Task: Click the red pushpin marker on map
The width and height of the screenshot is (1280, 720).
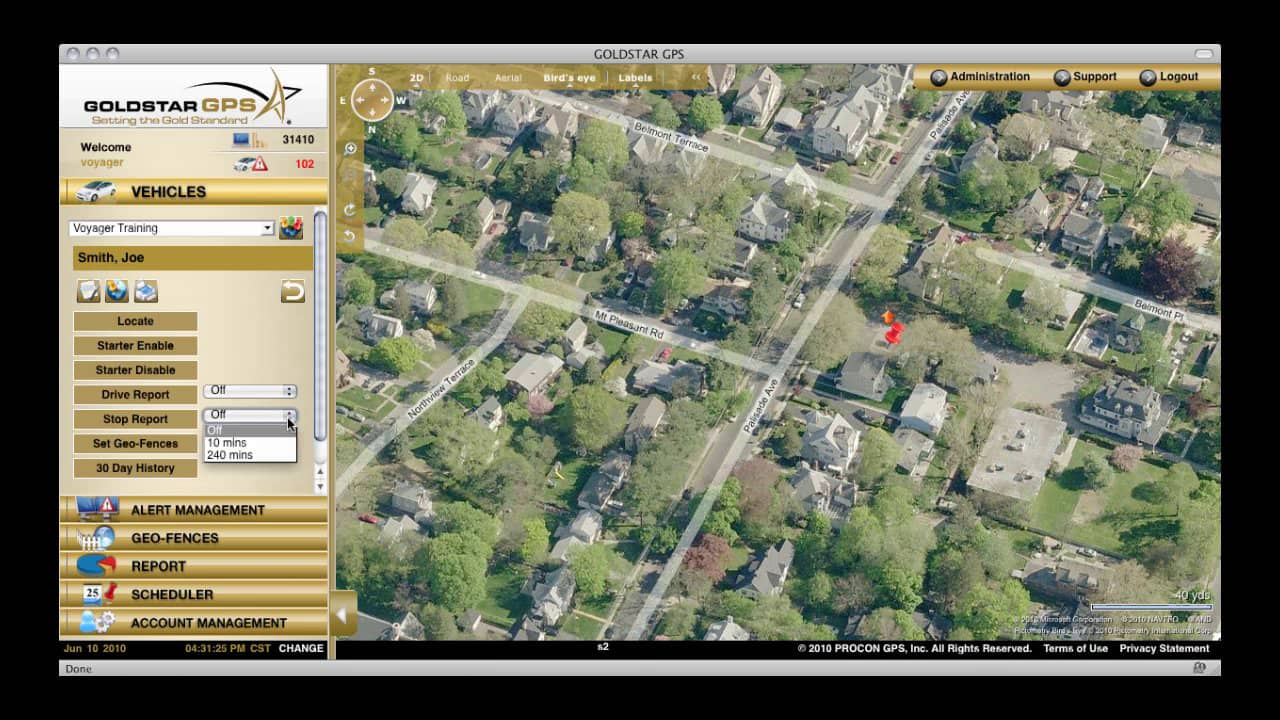Action: point(893,333)
